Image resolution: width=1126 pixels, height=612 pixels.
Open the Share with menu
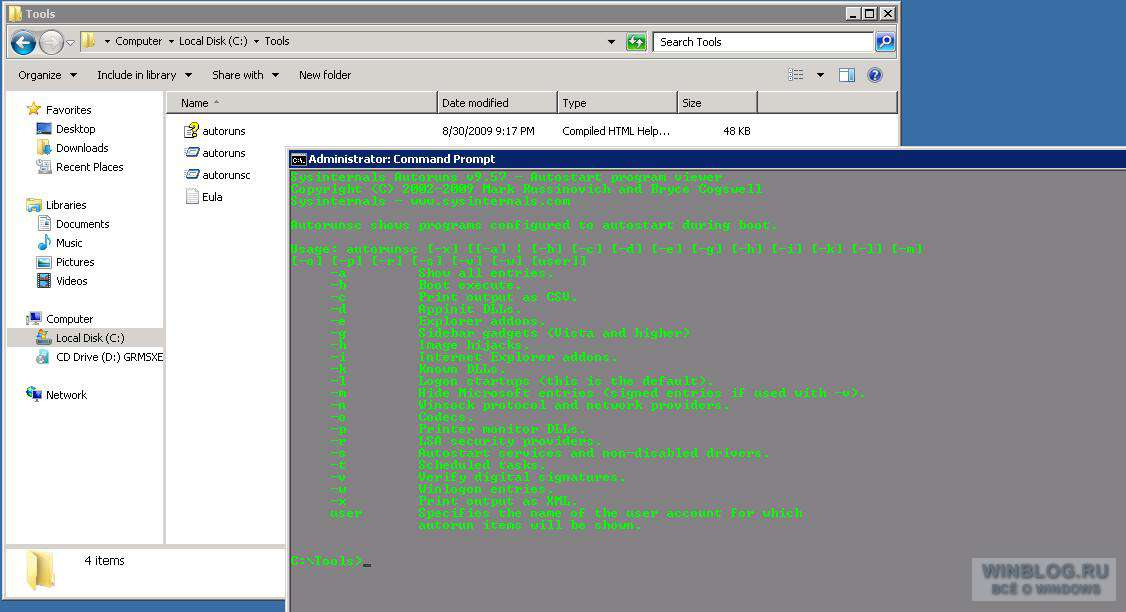click(245, 75)
